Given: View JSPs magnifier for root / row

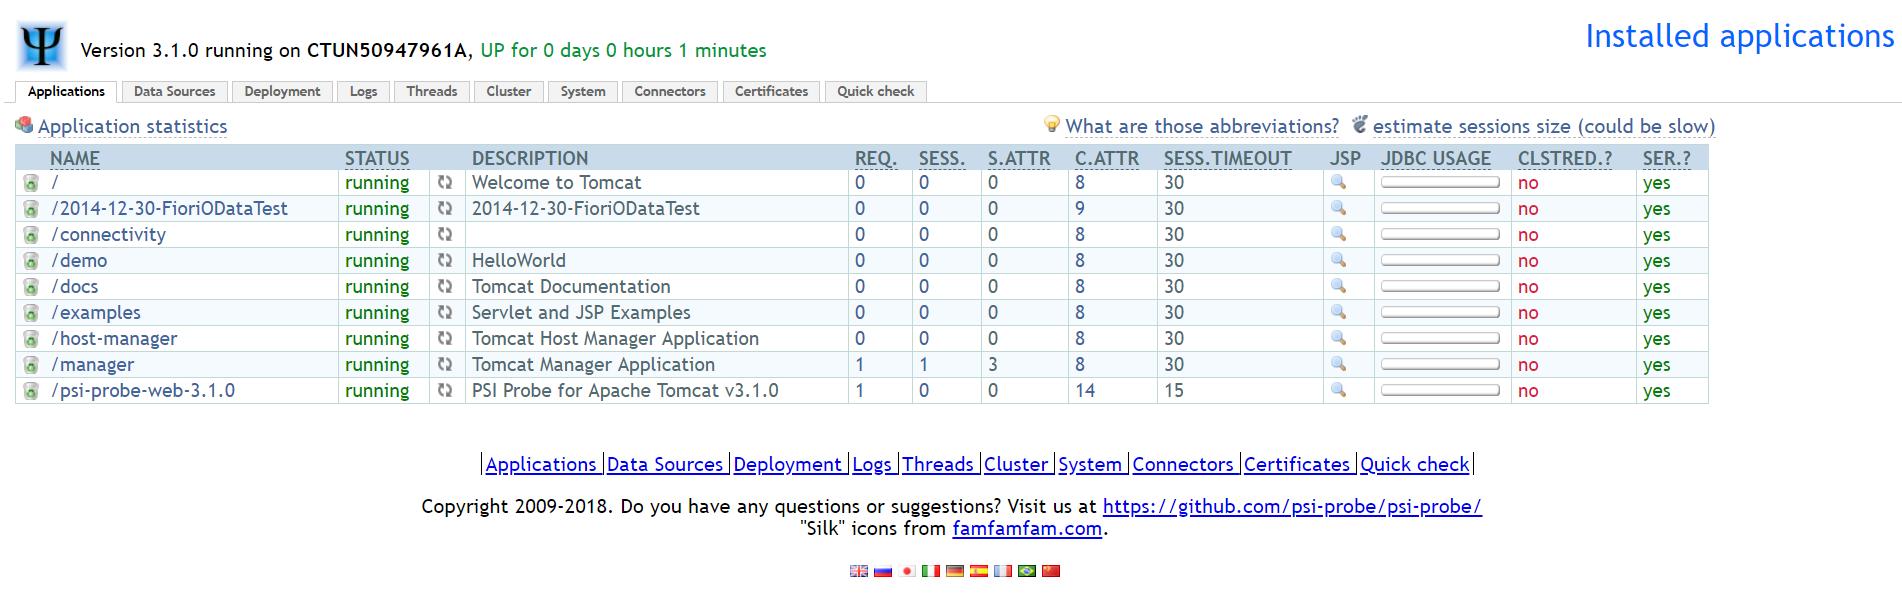Looking at the screenshot, I should 1338,182.
